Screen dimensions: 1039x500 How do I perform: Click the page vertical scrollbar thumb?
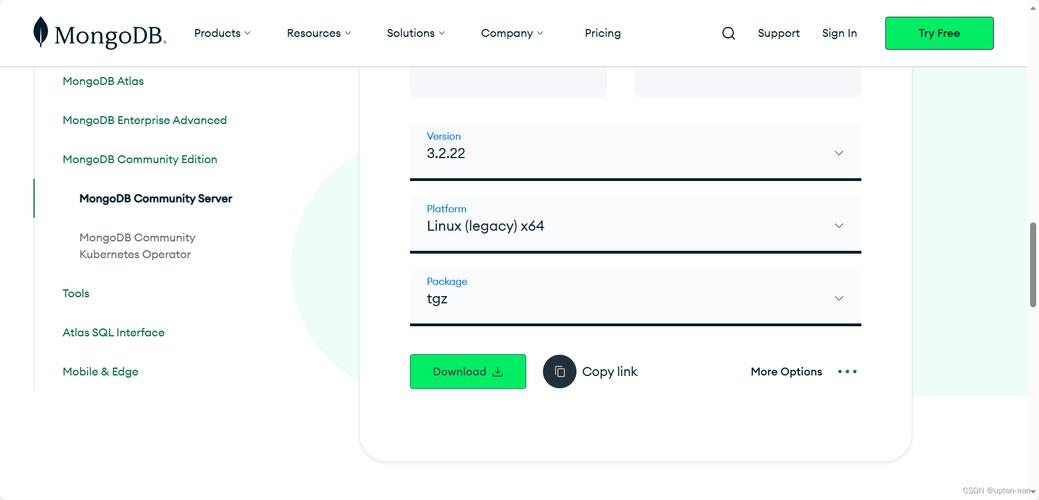click(1033, 265)
